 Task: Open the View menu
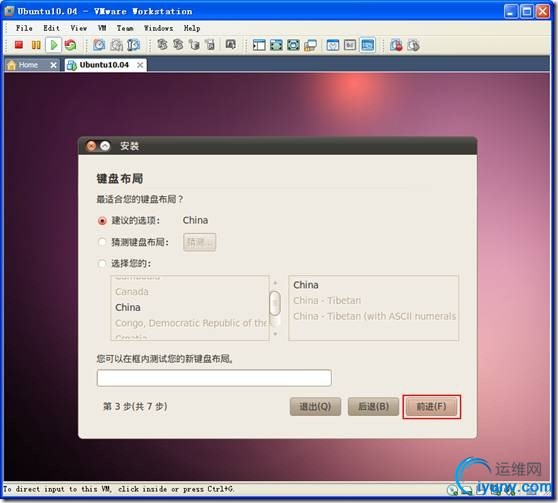coord(79,28)
